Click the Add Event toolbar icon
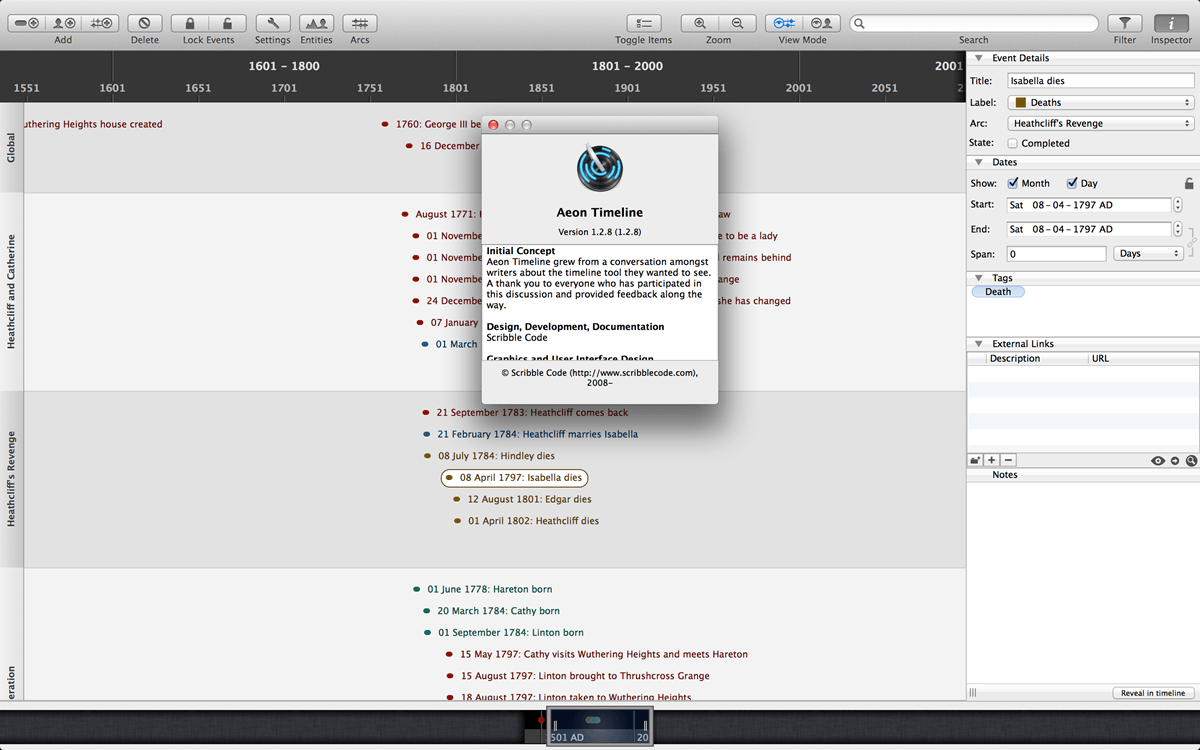1200x750 pixels. 28,23
